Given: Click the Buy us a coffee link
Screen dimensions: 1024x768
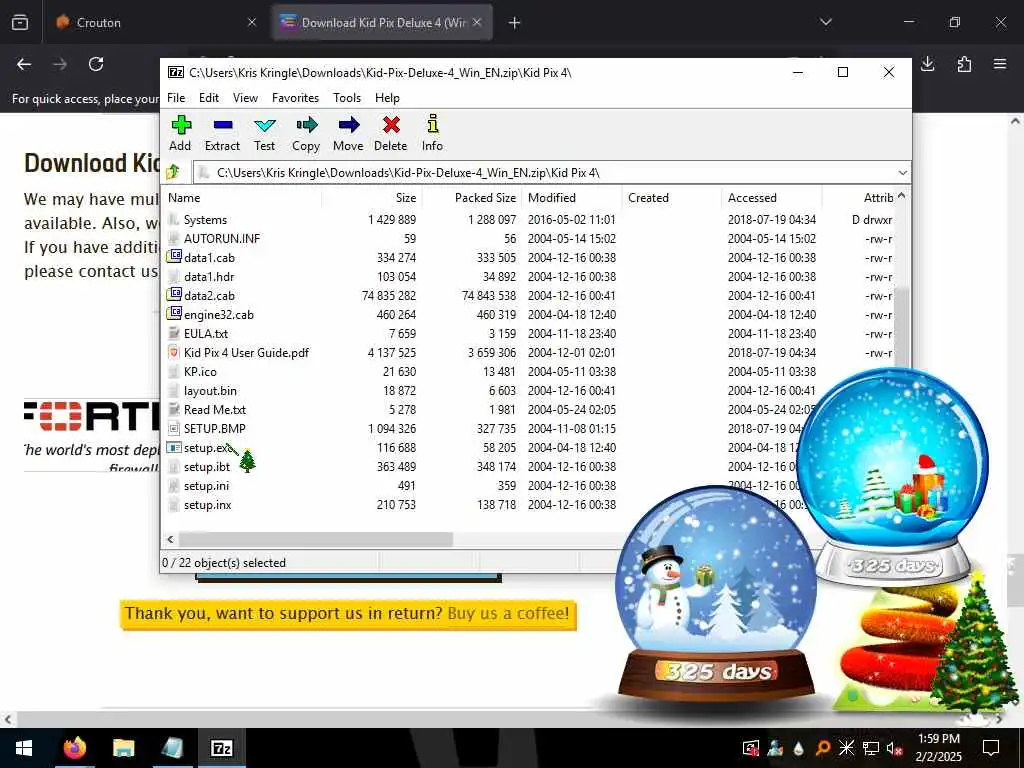Looking at the screenshot, I should click(508, 613).
